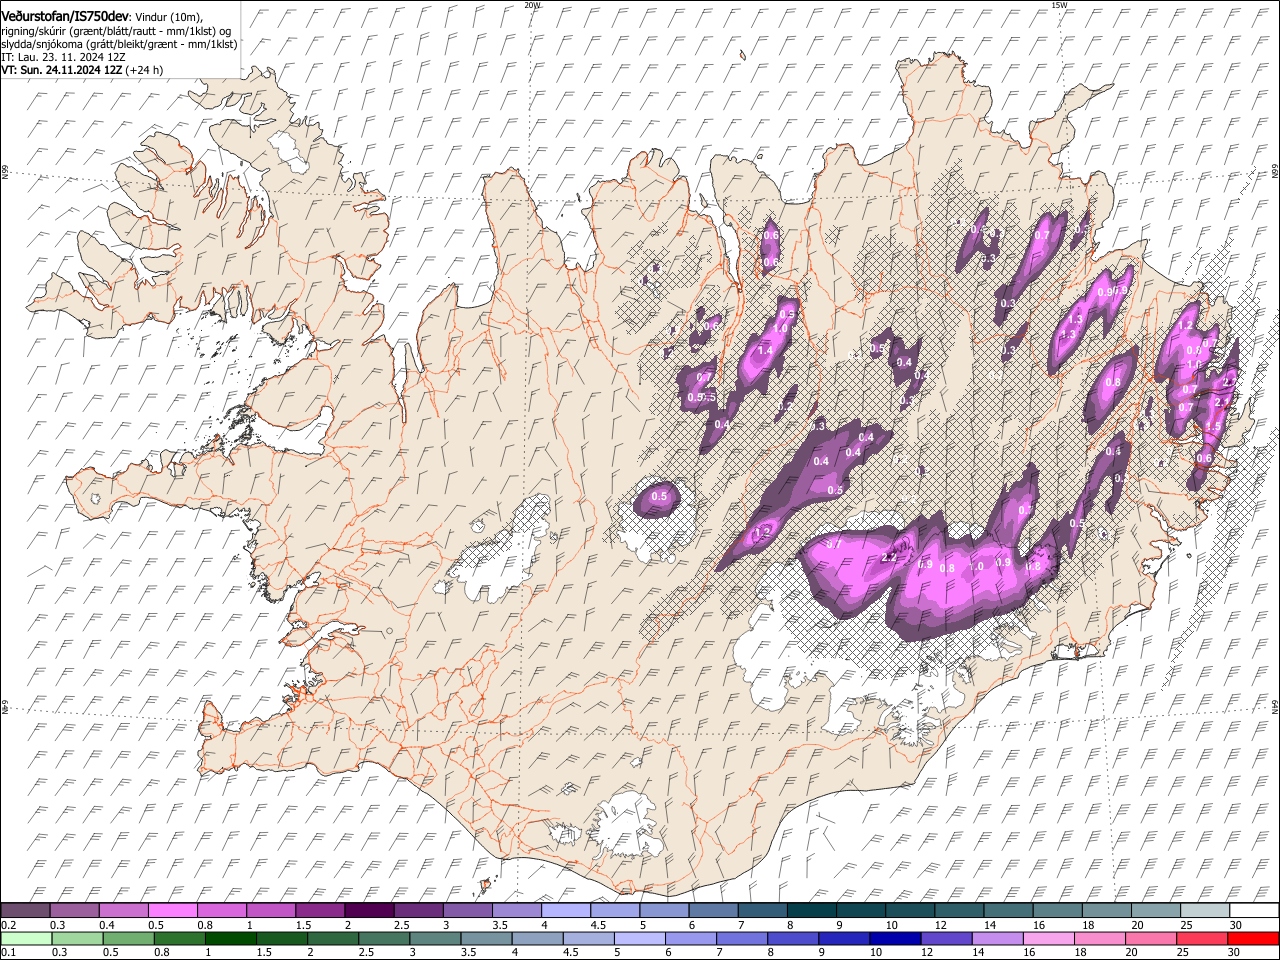Select the pink 0.8 swatch in the snow scale

221,910
